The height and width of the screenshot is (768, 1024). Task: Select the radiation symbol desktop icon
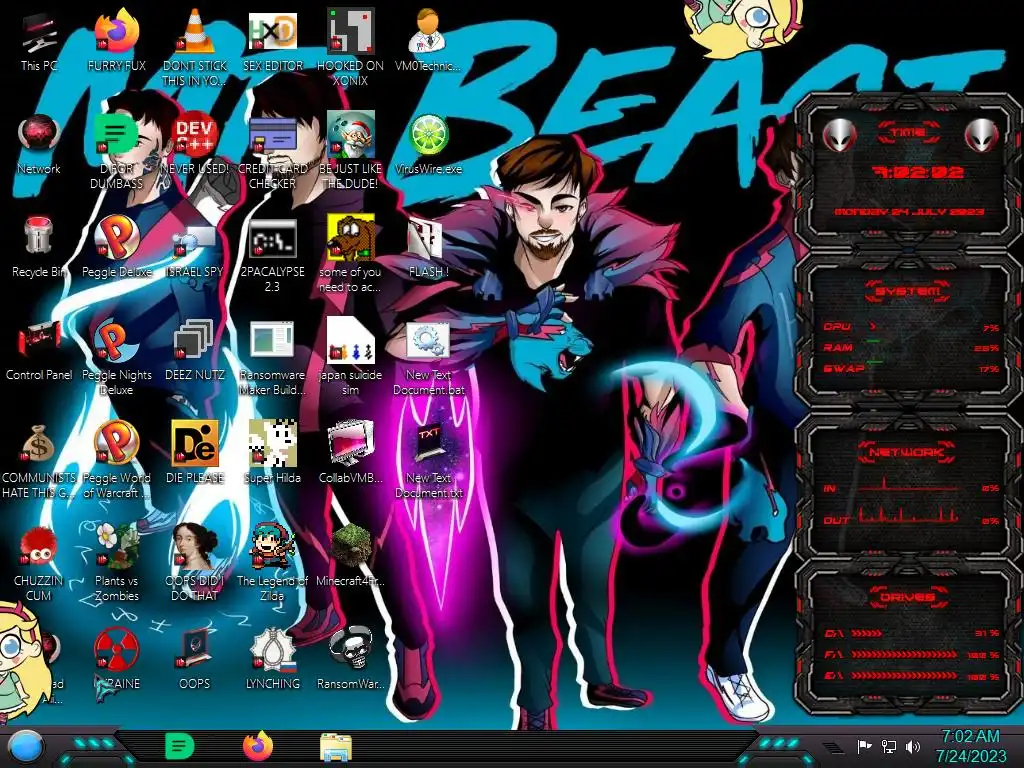click(x=117, y=649)
